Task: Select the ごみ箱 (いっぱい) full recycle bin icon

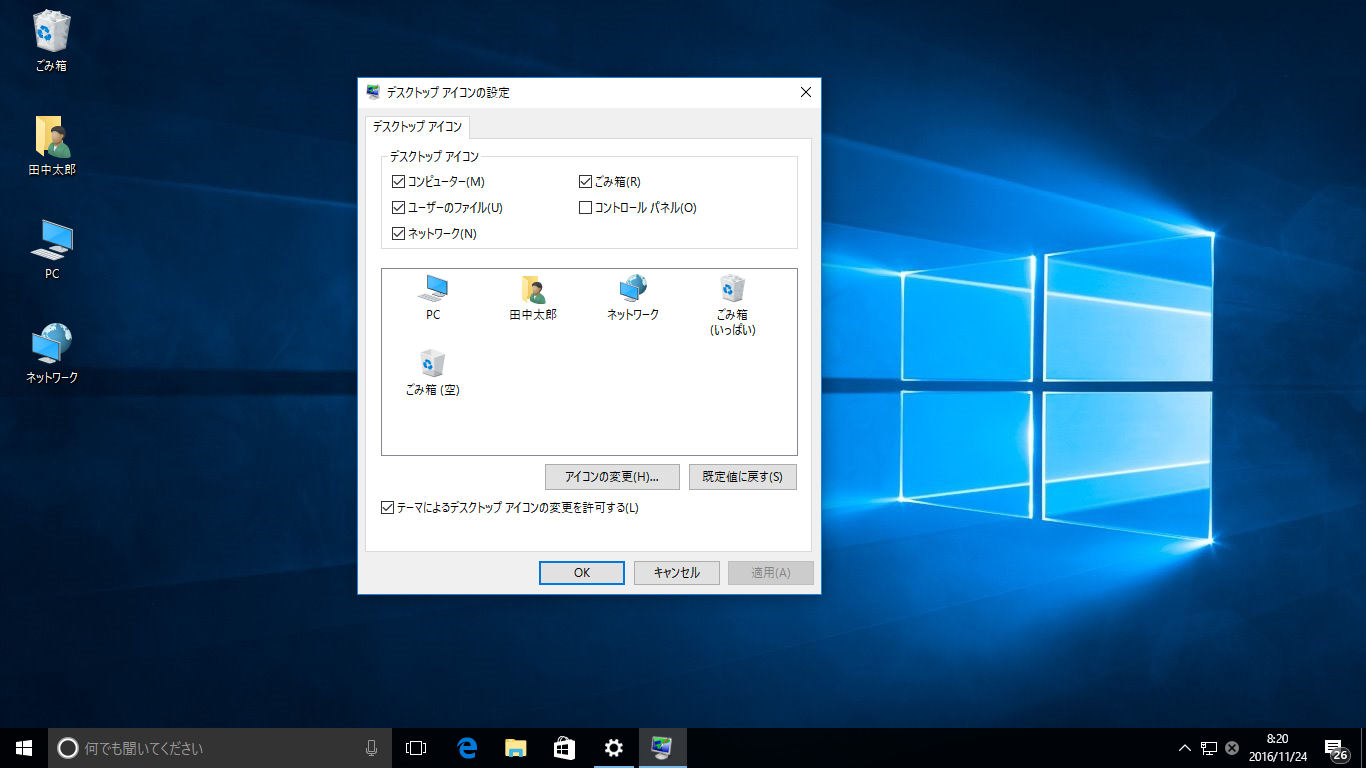Action: 729,297
